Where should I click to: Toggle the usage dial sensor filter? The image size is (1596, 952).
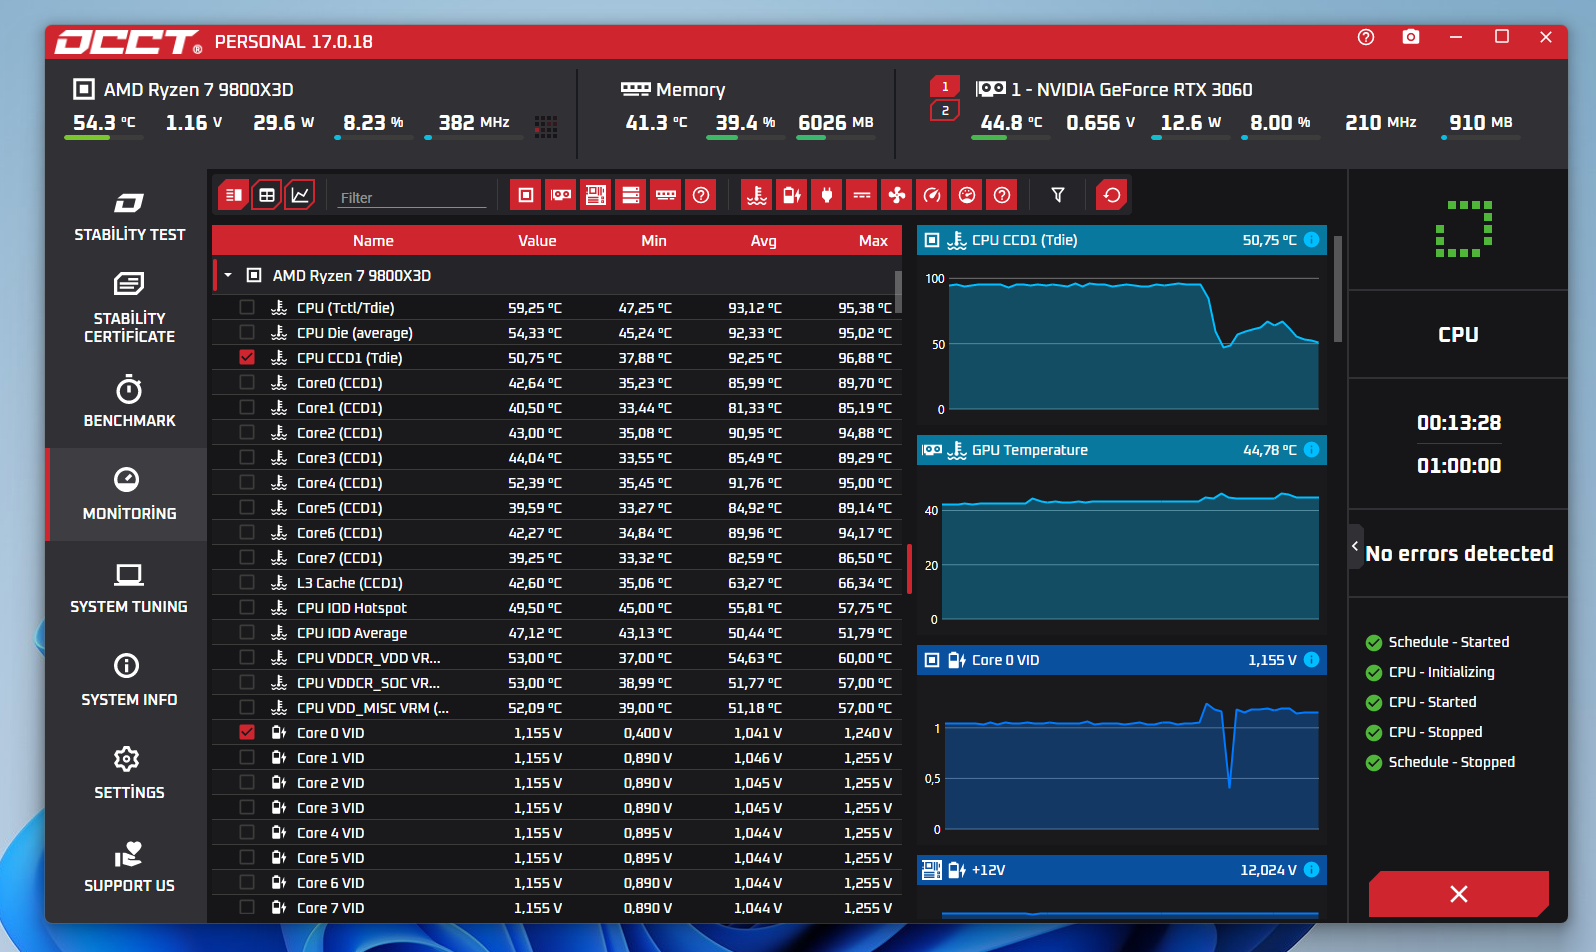tap(967, 195)
